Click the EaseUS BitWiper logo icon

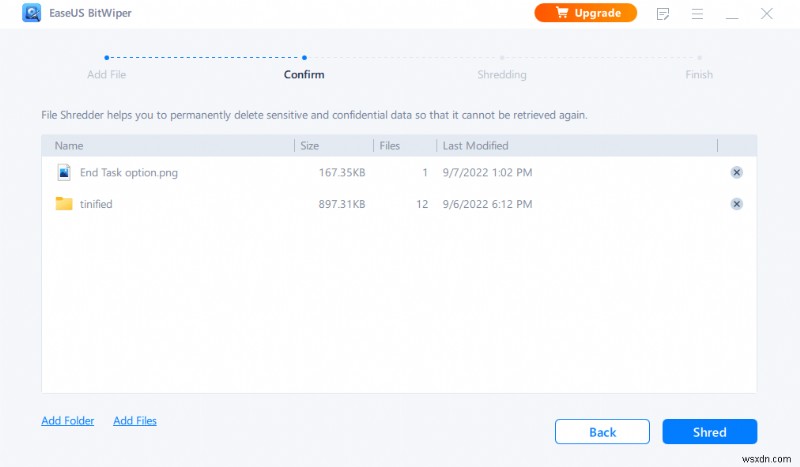click(31, 14)
